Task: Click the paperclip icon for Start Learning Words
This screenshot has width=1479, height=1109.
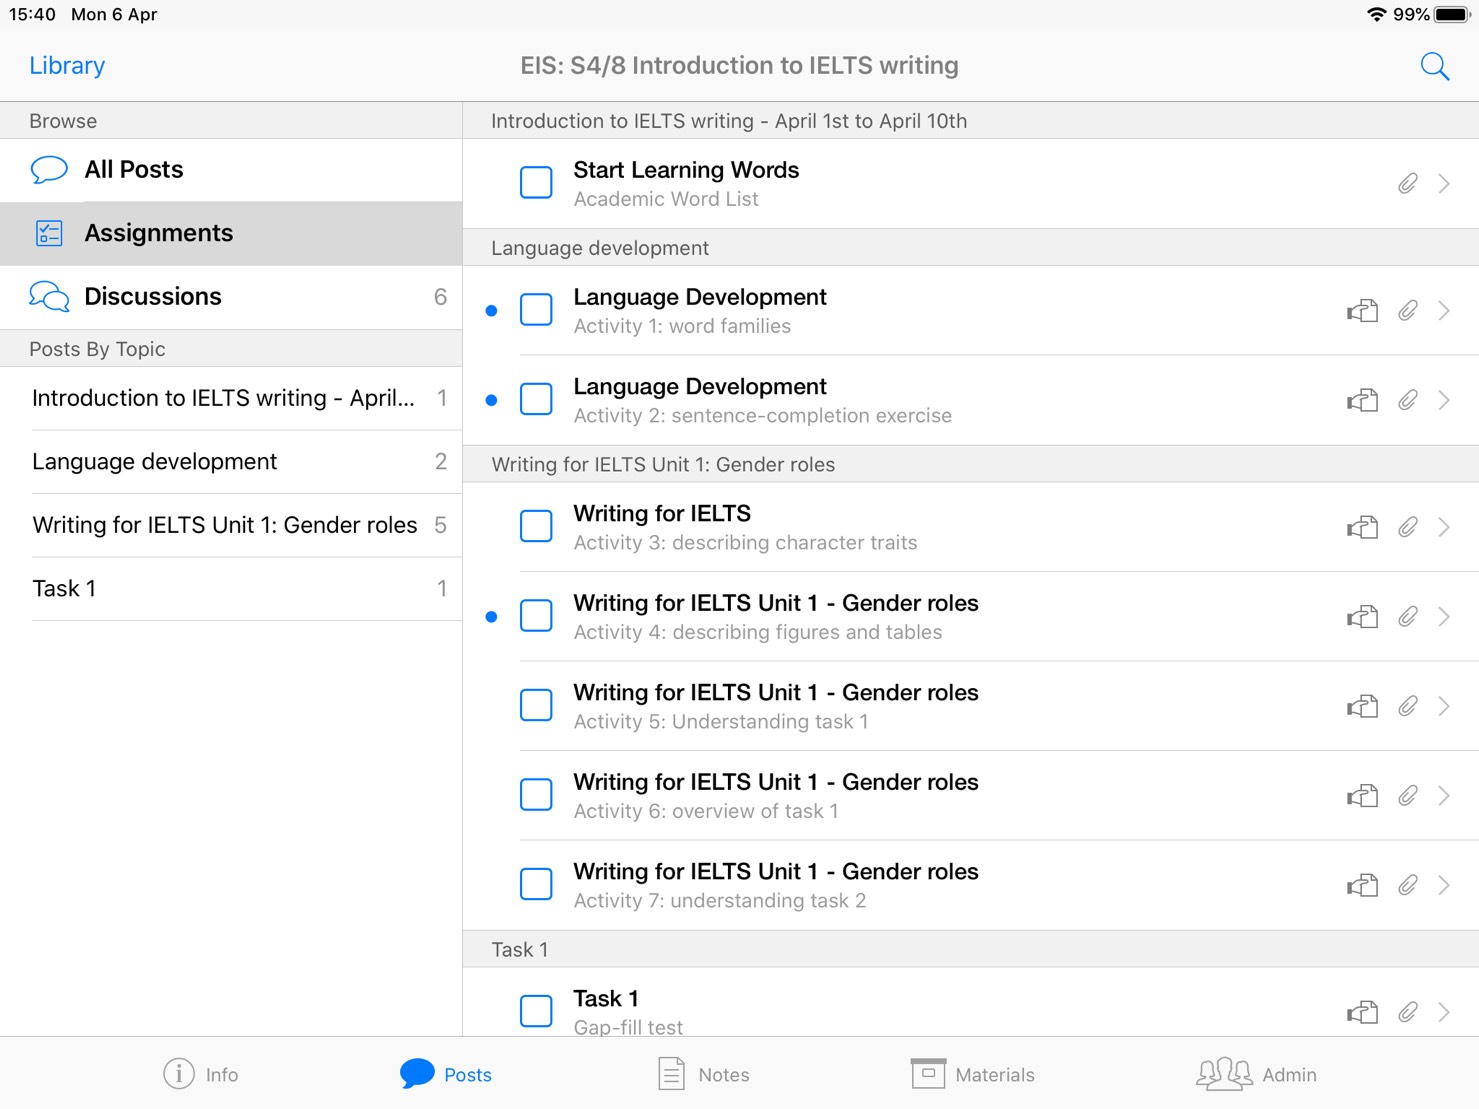Action: click(1407, 184)
